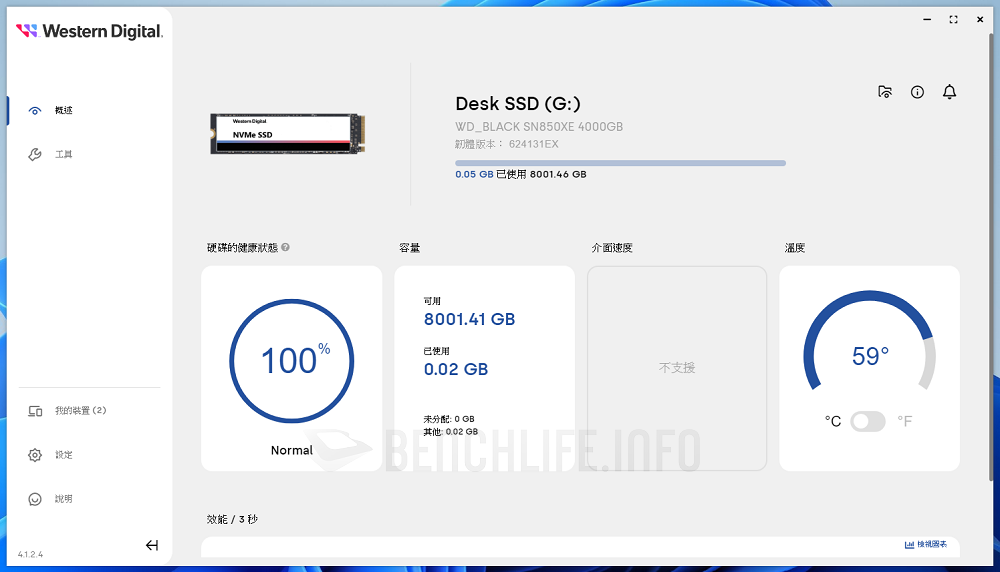The height and width of the screenshot is (572, 1000).
Task: Open the Tools wrench icon in sidebar
Action: (35, 154)
